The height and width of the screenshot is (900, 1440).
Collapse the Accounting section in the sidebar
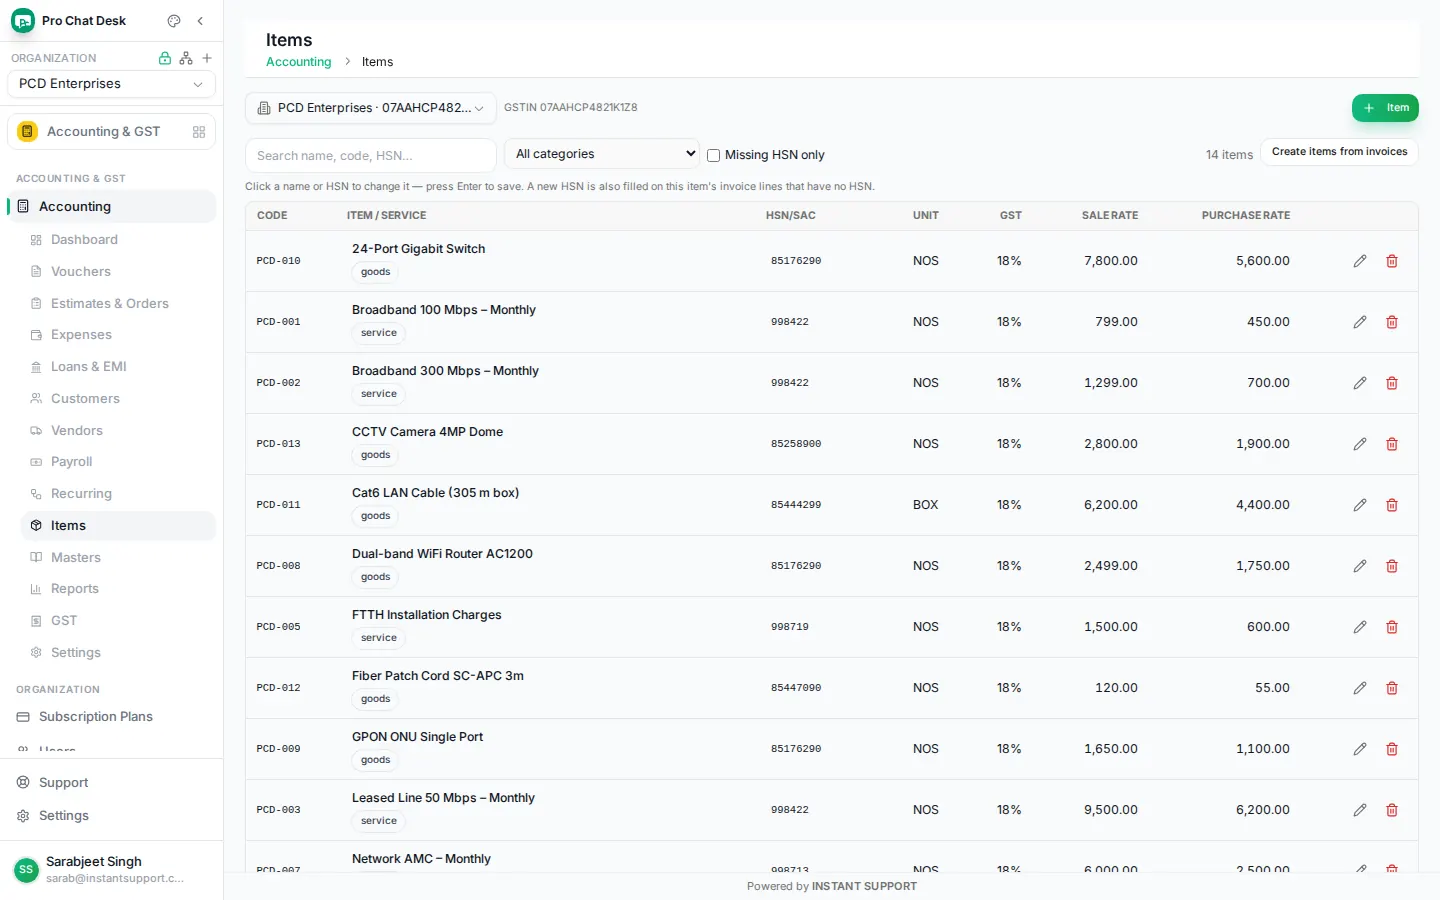tap(111, 206)
